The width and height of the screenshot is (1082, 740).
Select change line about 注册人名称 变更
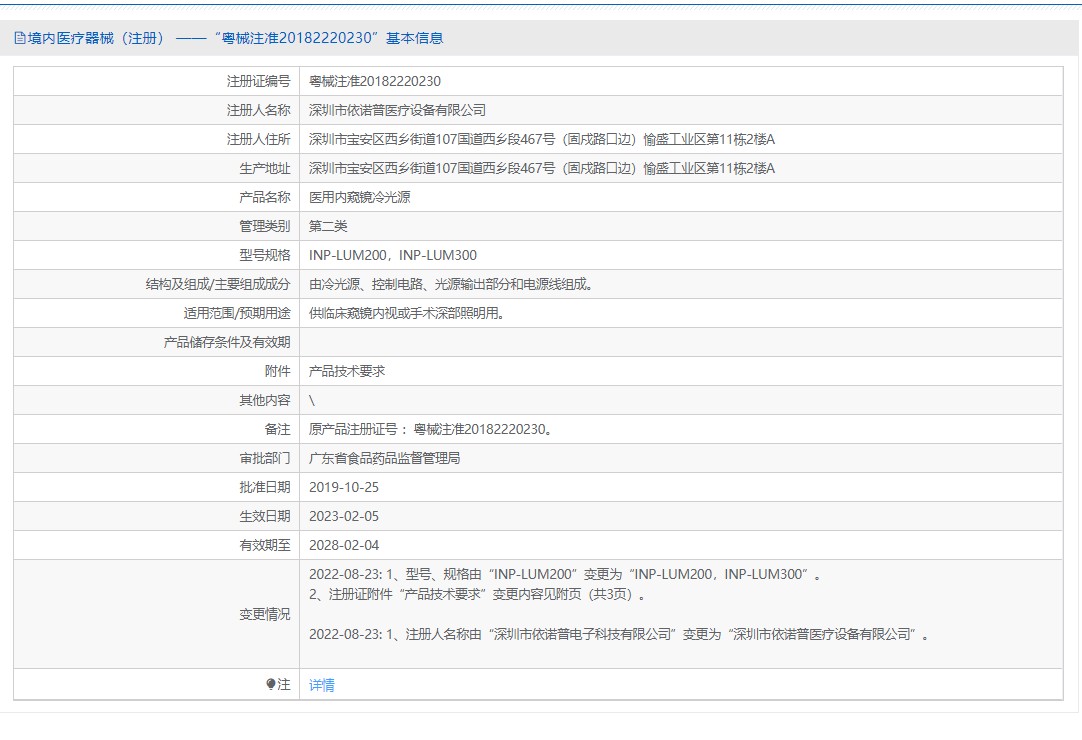tap(619, 634)
